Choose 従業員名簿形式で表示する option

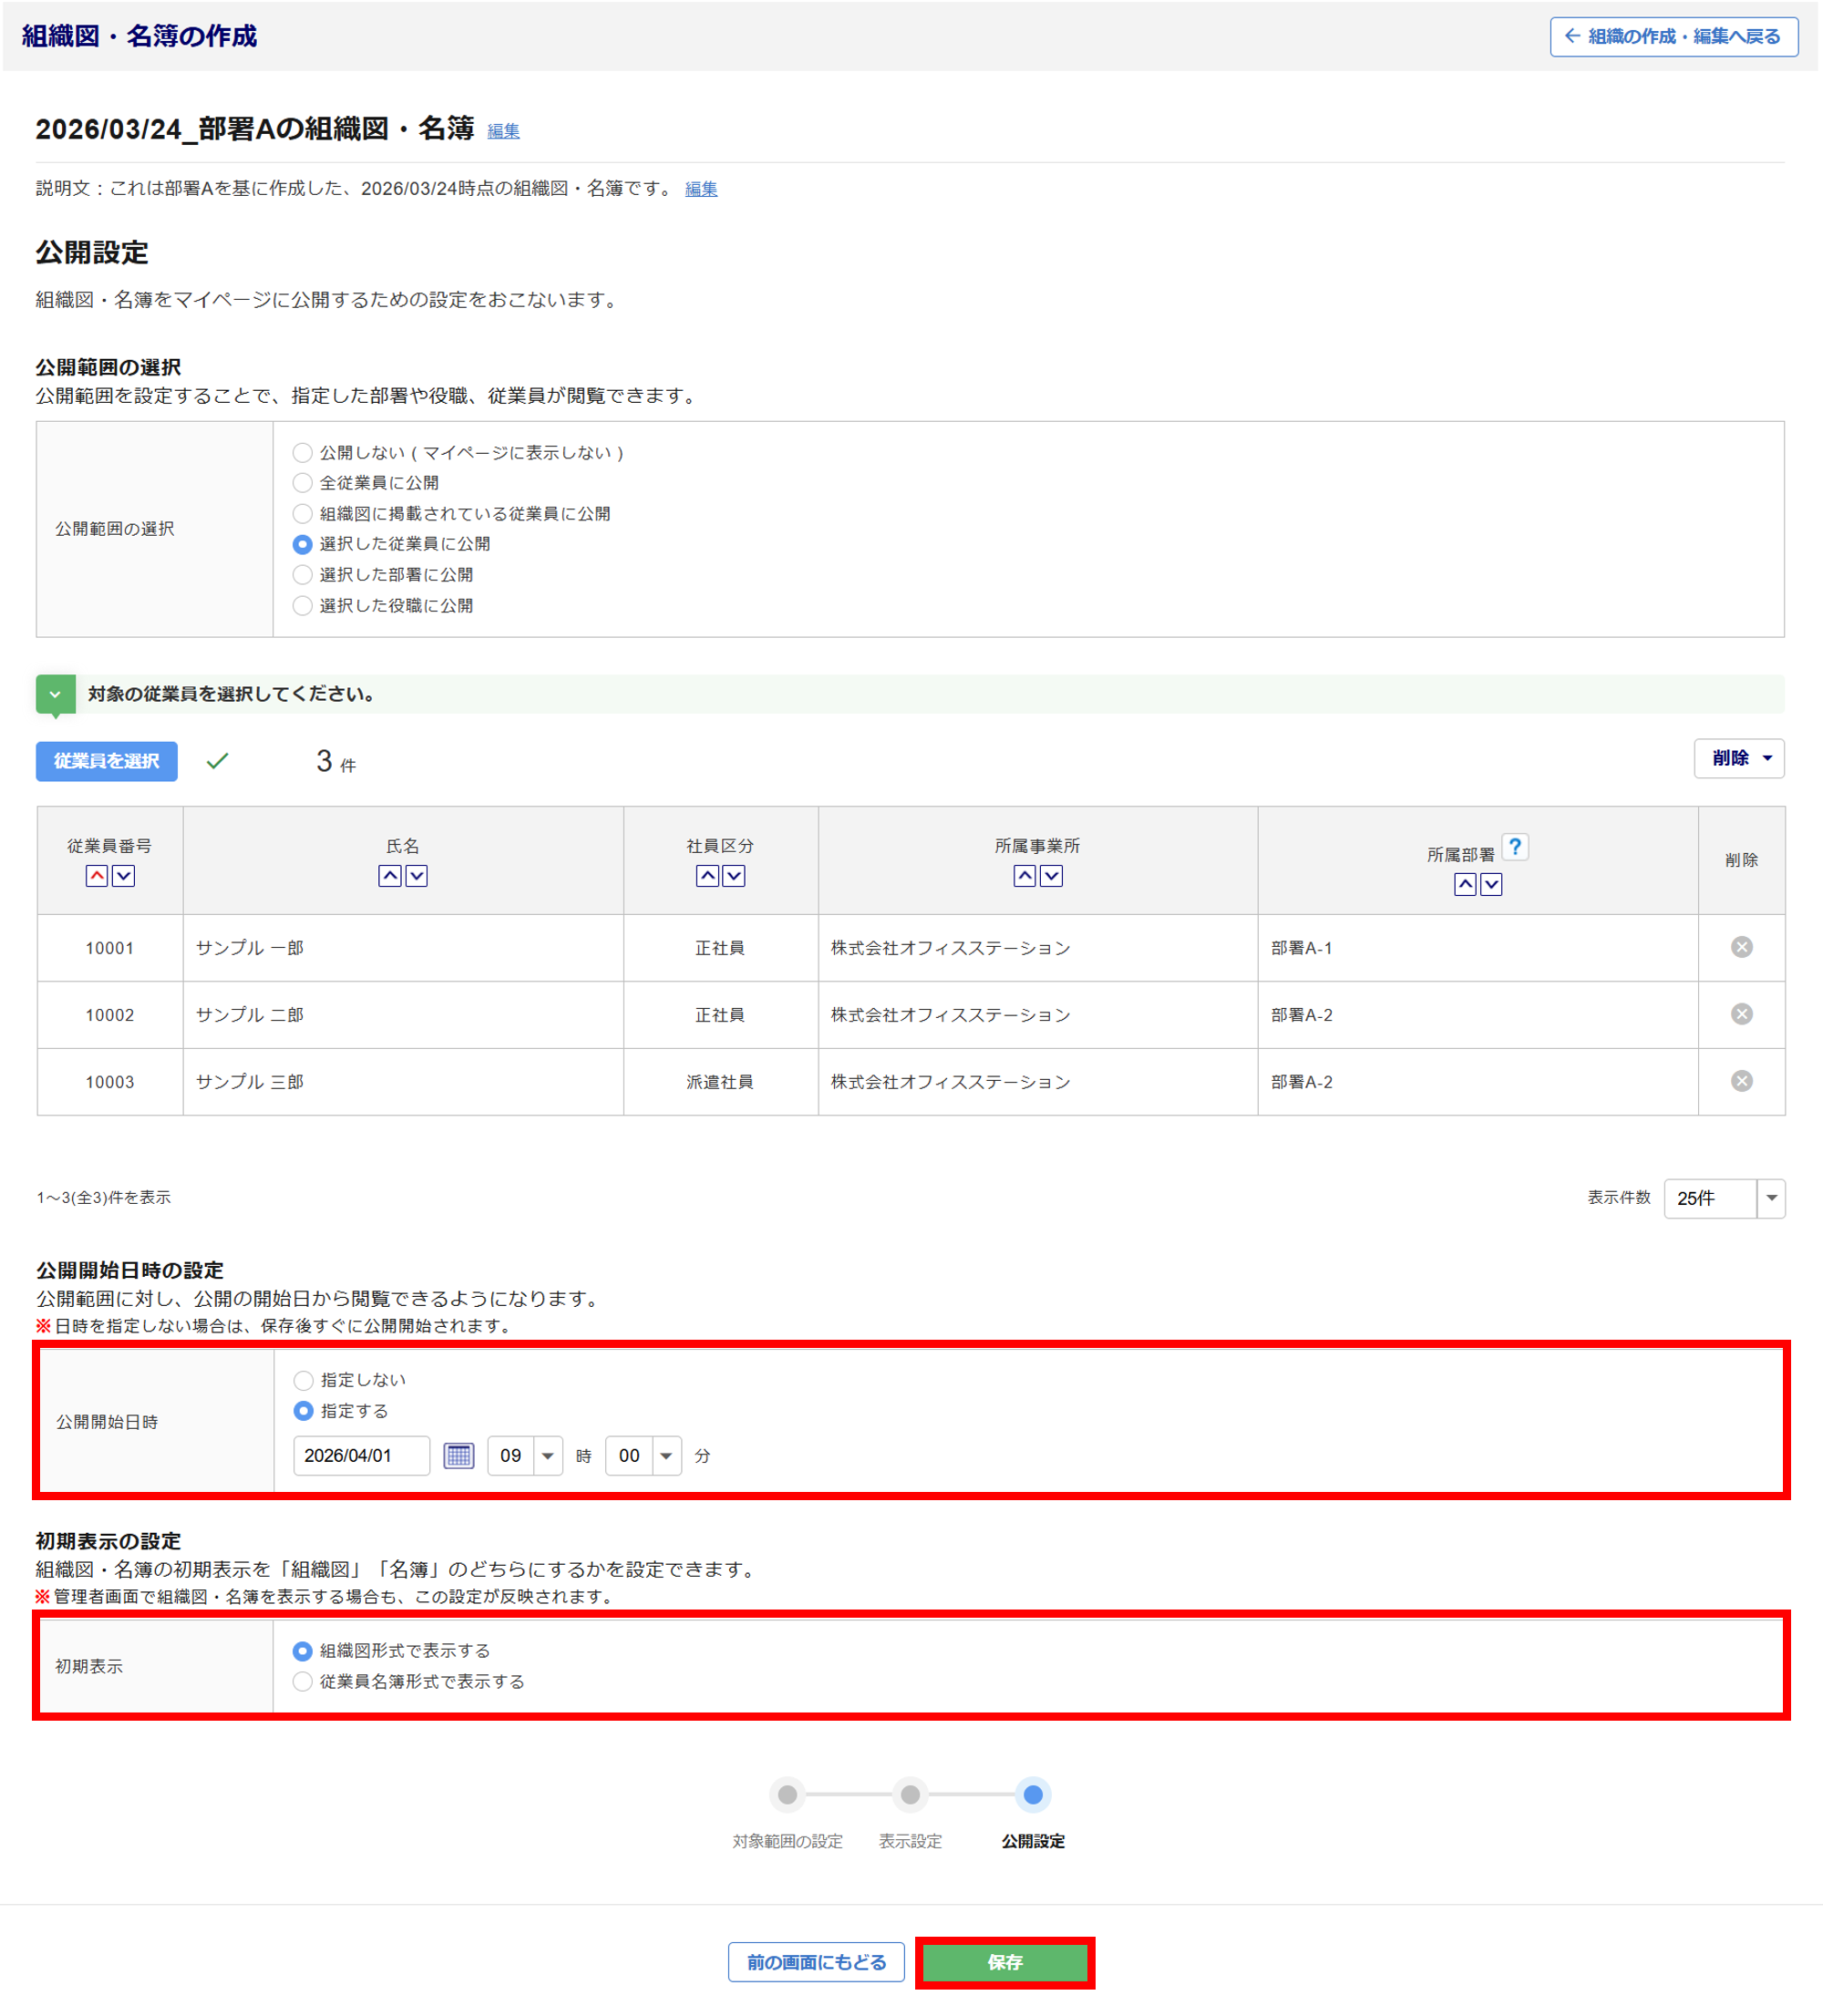tap(302, 1682)
